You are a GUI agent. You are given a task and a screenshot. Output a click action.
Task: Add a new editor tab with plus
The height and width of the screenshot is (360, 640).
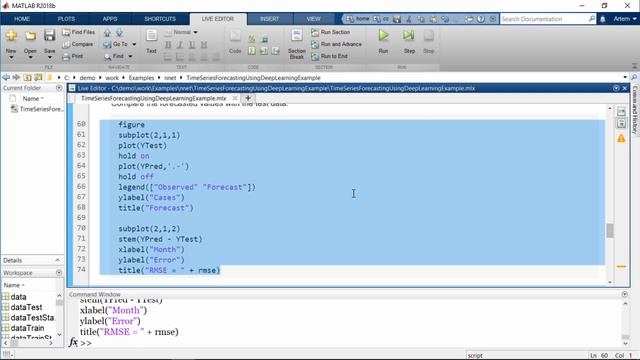point(248,98)
